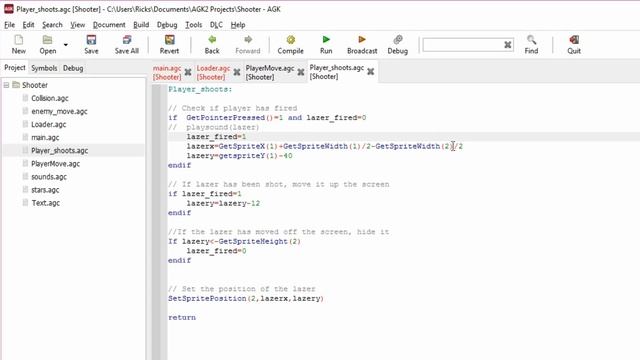This screenshot has width=640, height=360.
Task: Click the 'return' code line
Action: pos(182,317)
